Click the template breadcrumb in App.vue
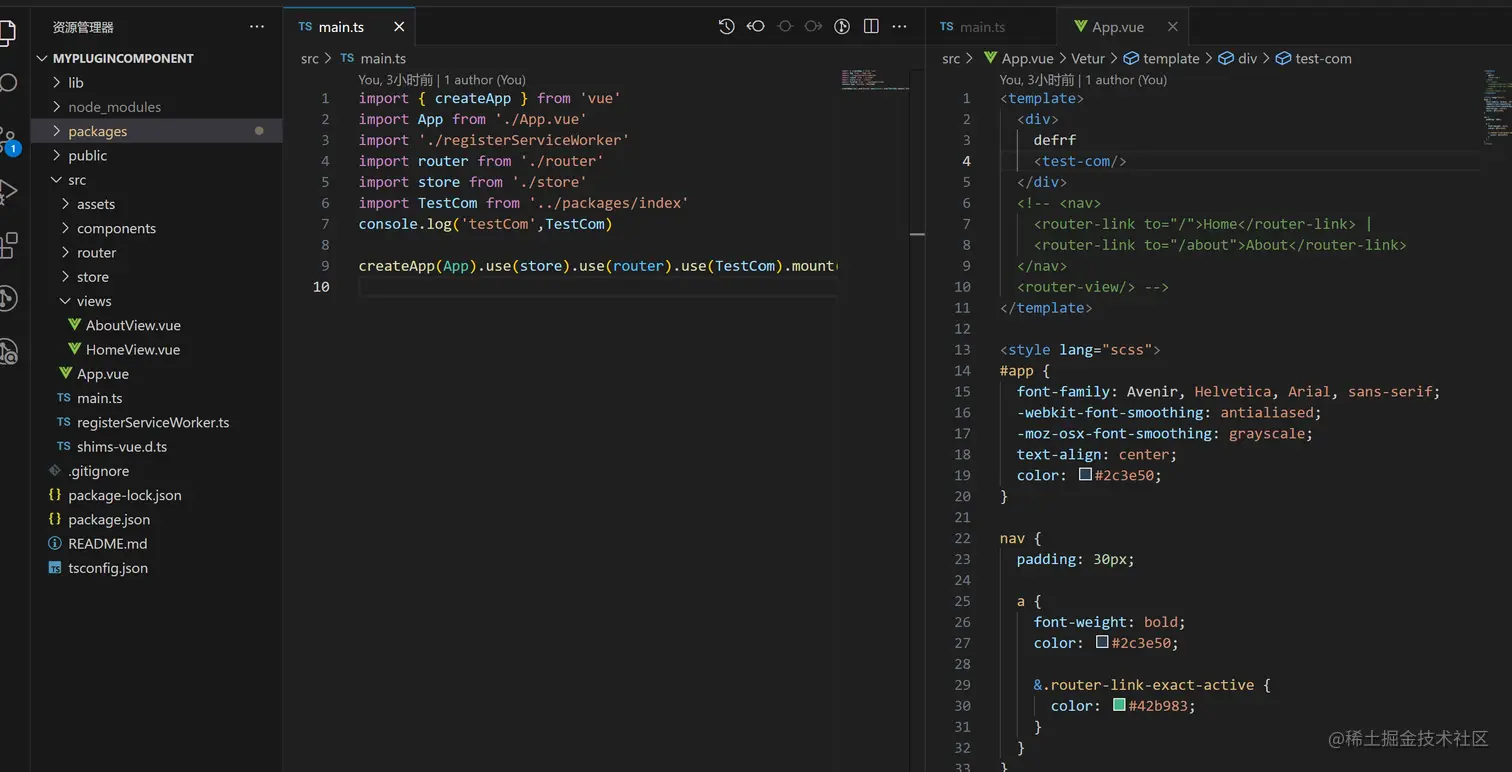The height and width of the screenshot is (772, 1512). coord(1170,58)
